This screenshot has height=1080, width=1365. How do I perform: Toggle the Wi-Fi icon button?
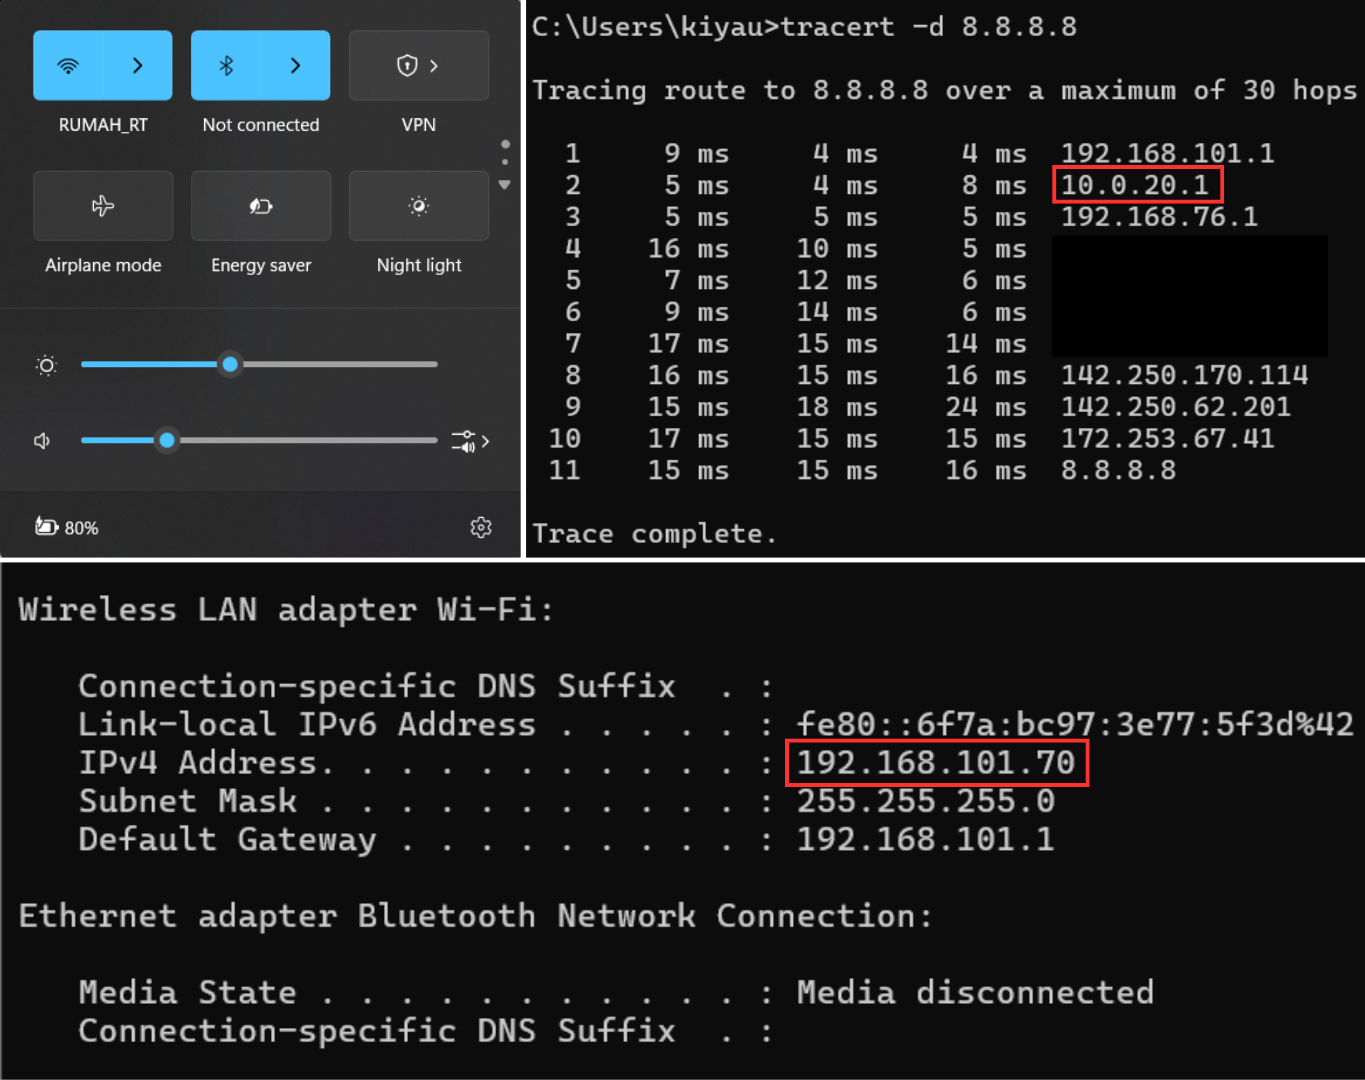(68, 66)
